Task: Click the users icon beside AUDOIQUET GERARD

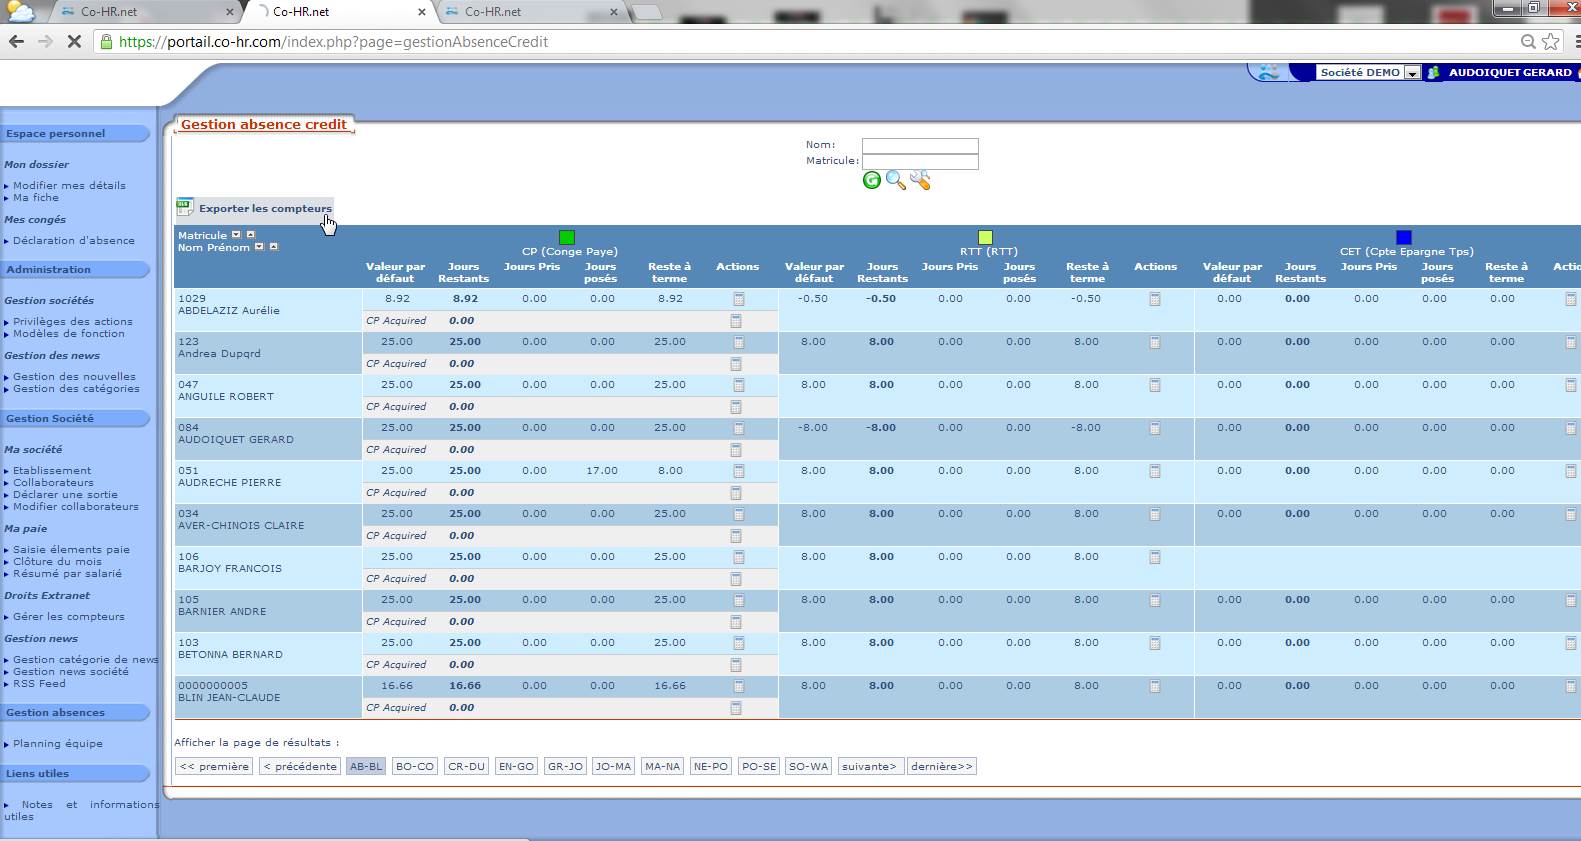Action: click(x=1434, y=73)
